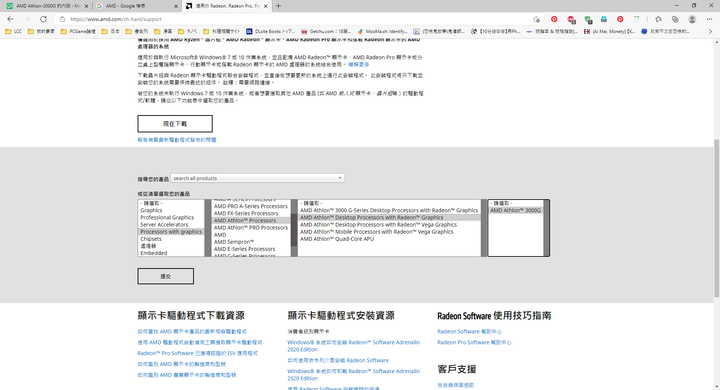Open Radeon™ Pro Software ISV applications link
The height and width of the screenshot is (390, 720).
(197, 353)
